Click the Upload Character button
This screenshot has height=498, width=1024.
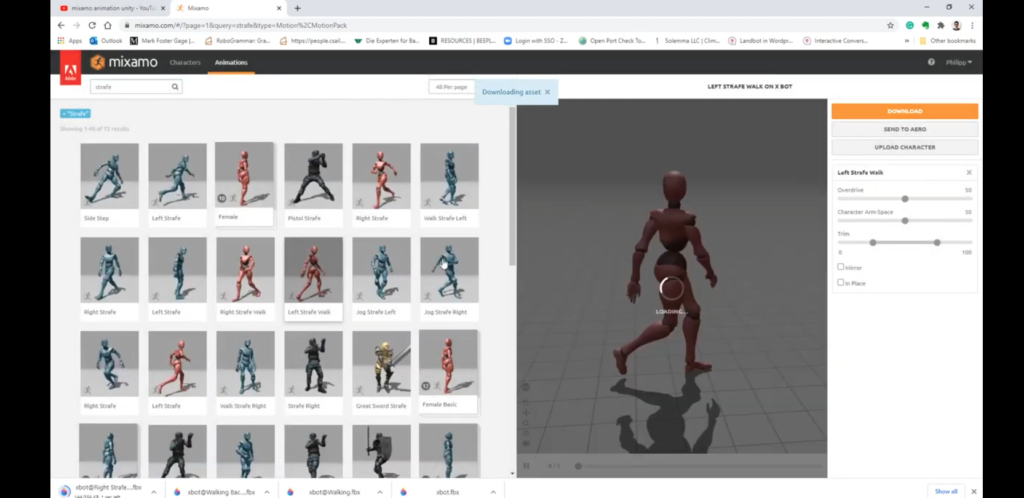click(x=904, y=147)
